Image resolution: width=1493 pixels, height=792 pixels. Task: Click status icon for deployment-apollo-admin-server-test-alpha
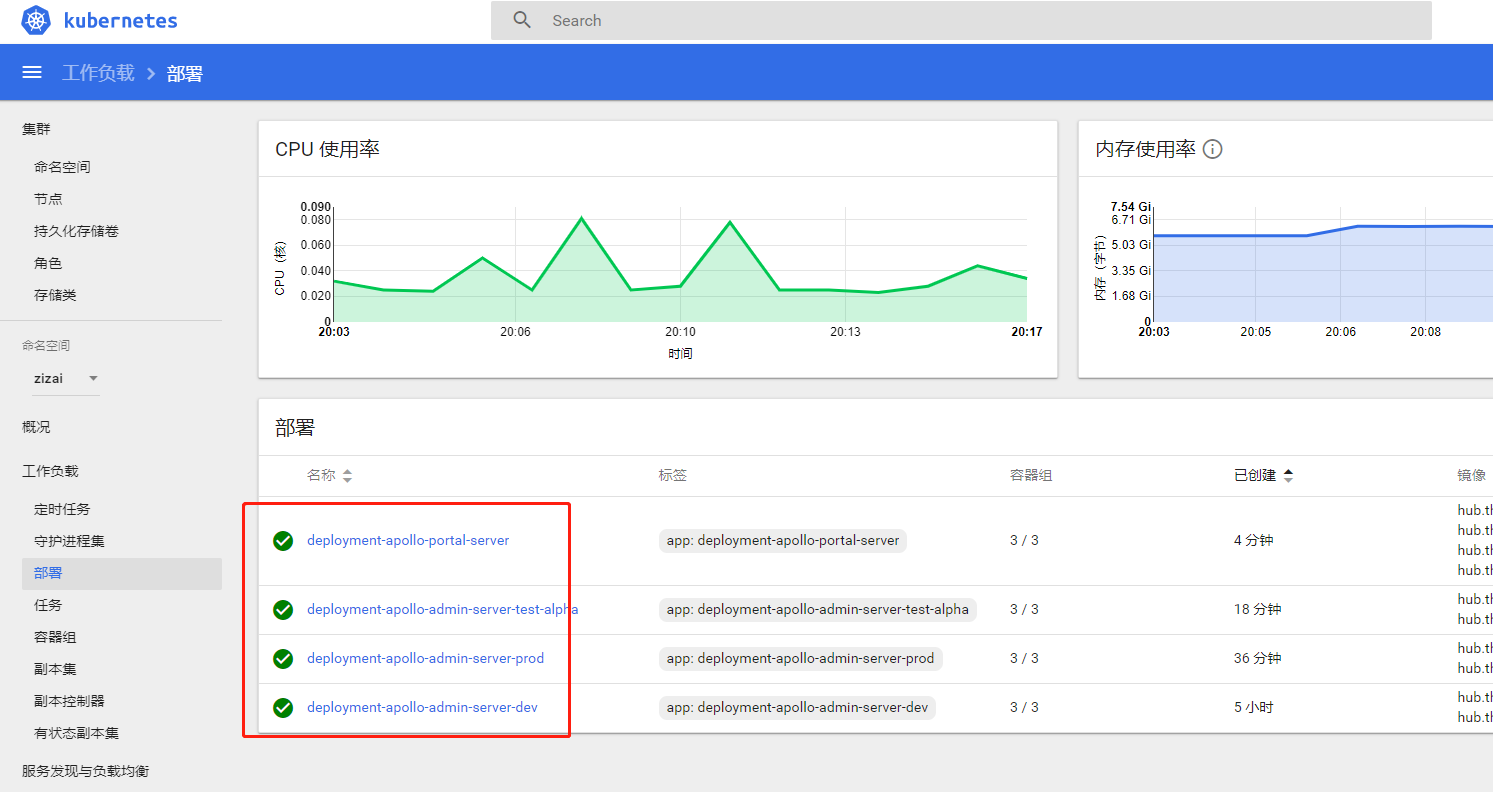tap(283, 610)
